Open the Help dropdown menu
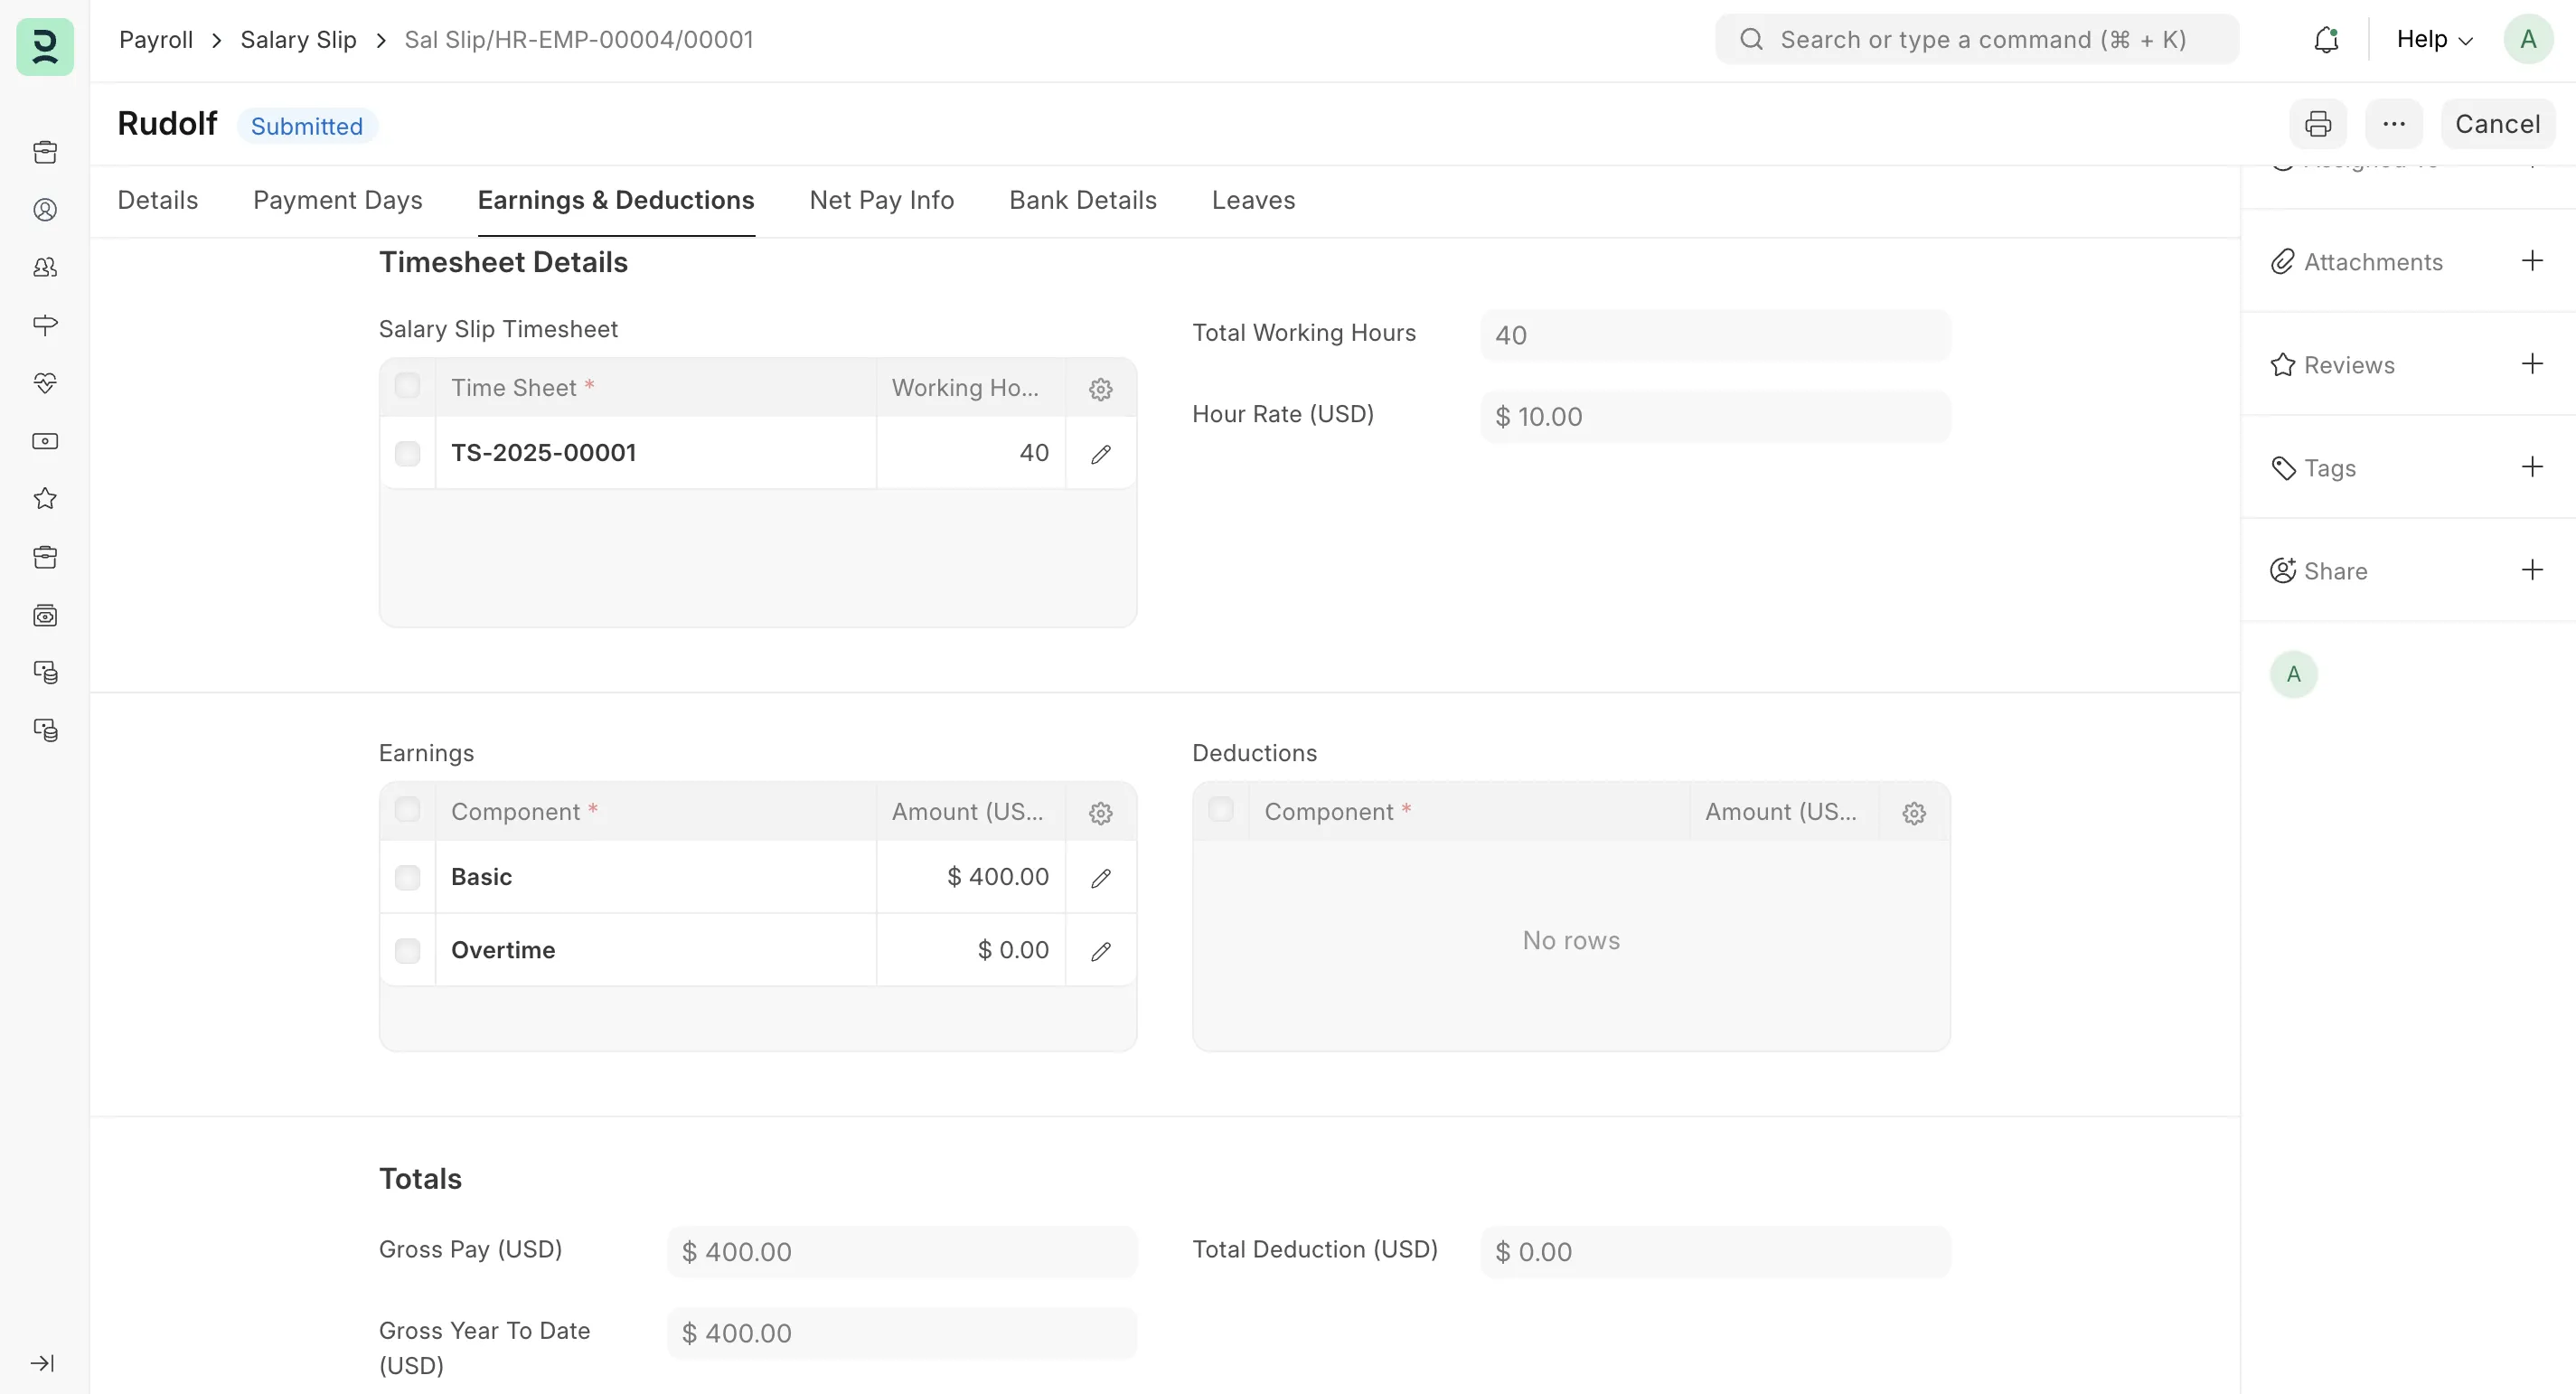 point(2433,40)
